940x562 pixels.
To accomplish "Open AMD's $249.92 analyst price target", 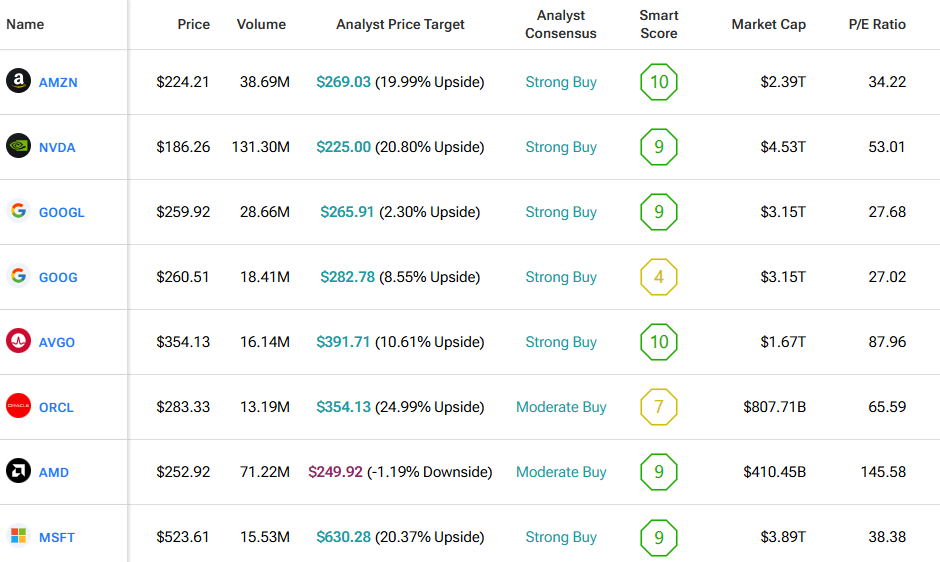I will (335, 472).
